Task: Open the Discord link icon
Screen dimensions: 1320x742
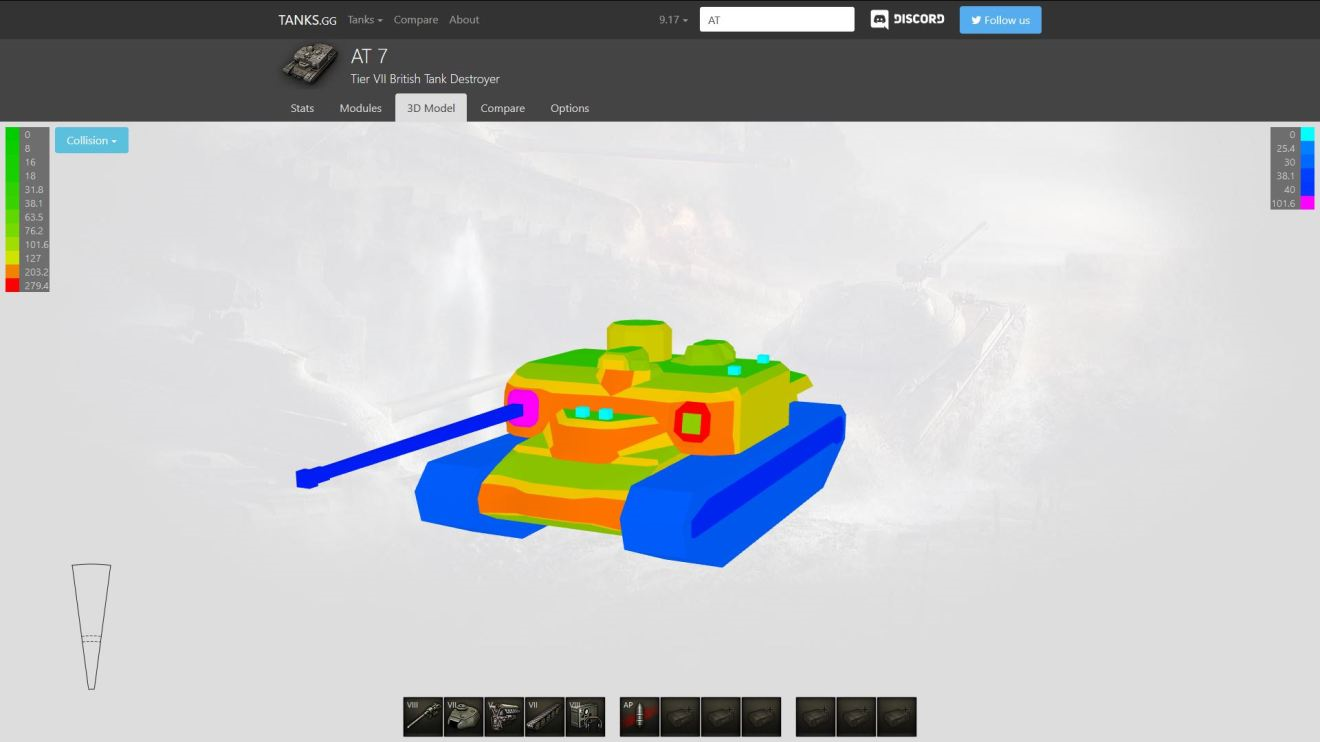Action: 907,20
